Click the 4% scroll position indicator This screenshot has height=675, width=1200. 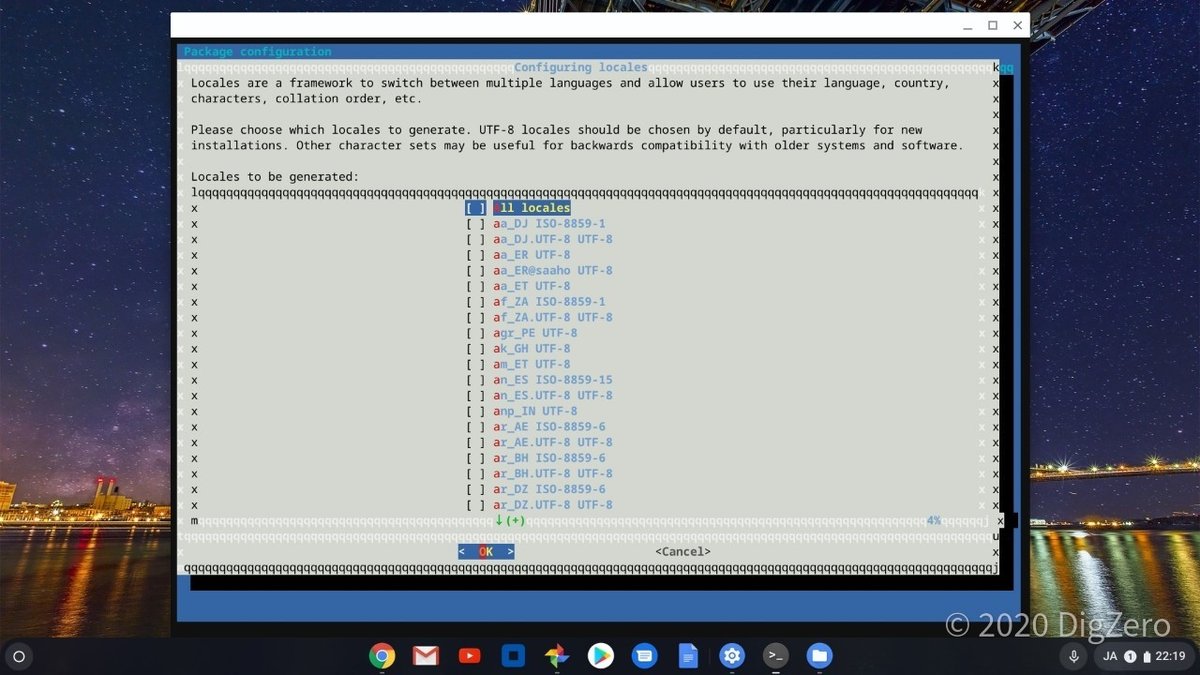point(933,520)
